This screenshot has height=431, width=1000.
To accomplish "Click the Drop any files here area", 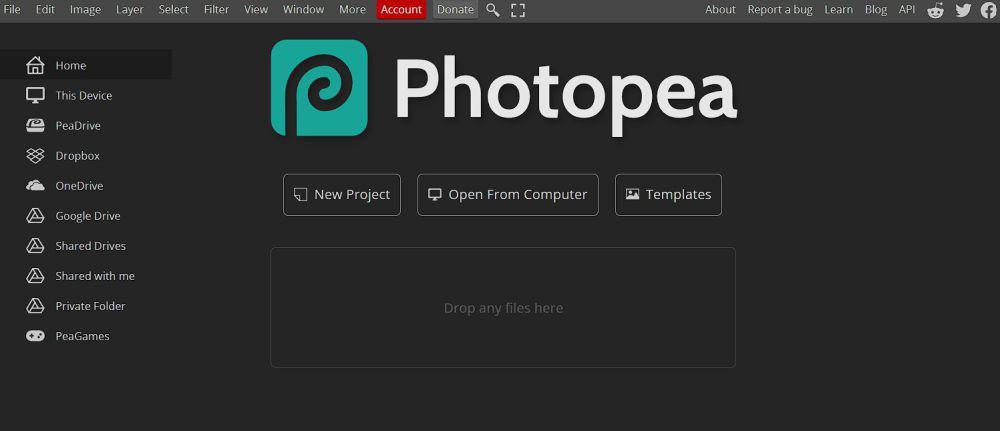I will [x=503, y=307].
